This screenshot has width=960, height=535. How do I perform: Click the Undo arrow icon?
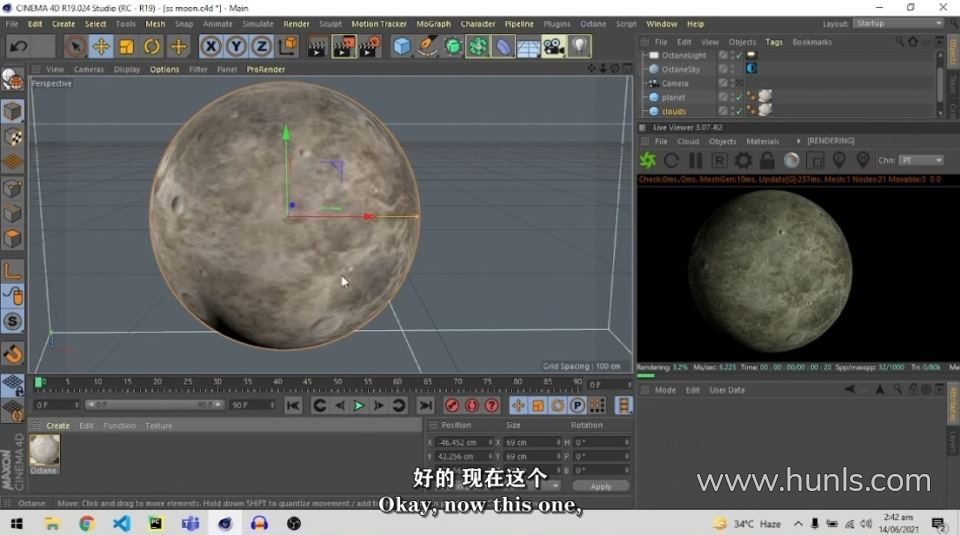17,46
